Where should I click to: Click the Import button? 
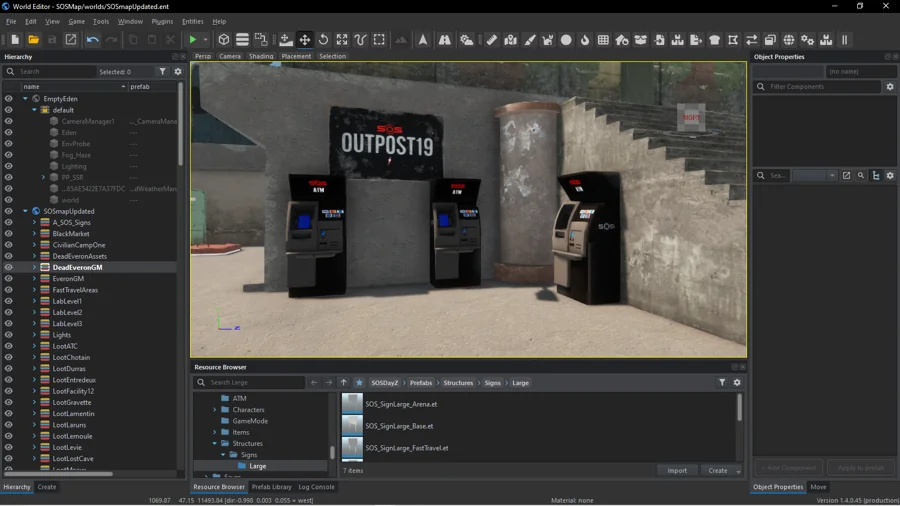coord(677,470)
